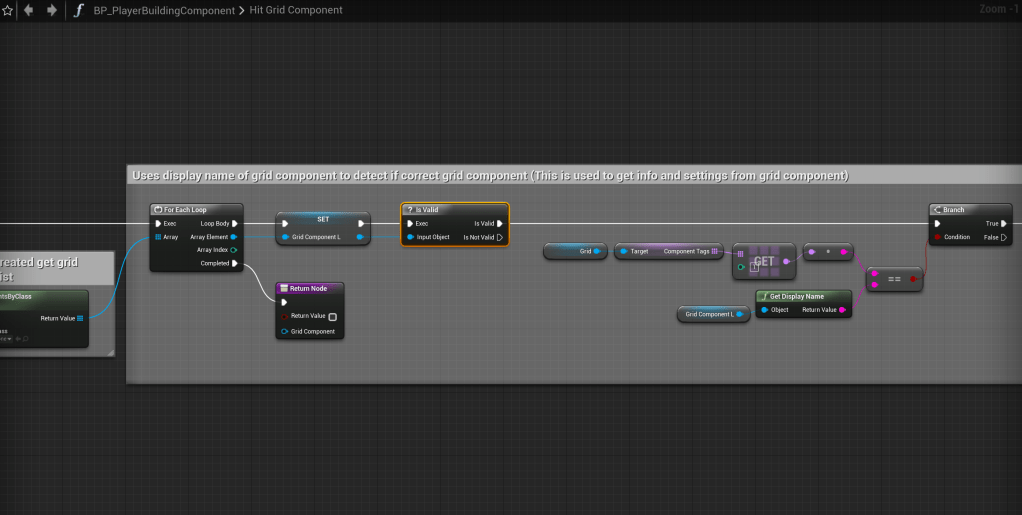Click the == node bottom magenta input pin
Image resolution: width=1022 pixels, height=515 pixels.
pyautogui.click(x=875, y=285)
